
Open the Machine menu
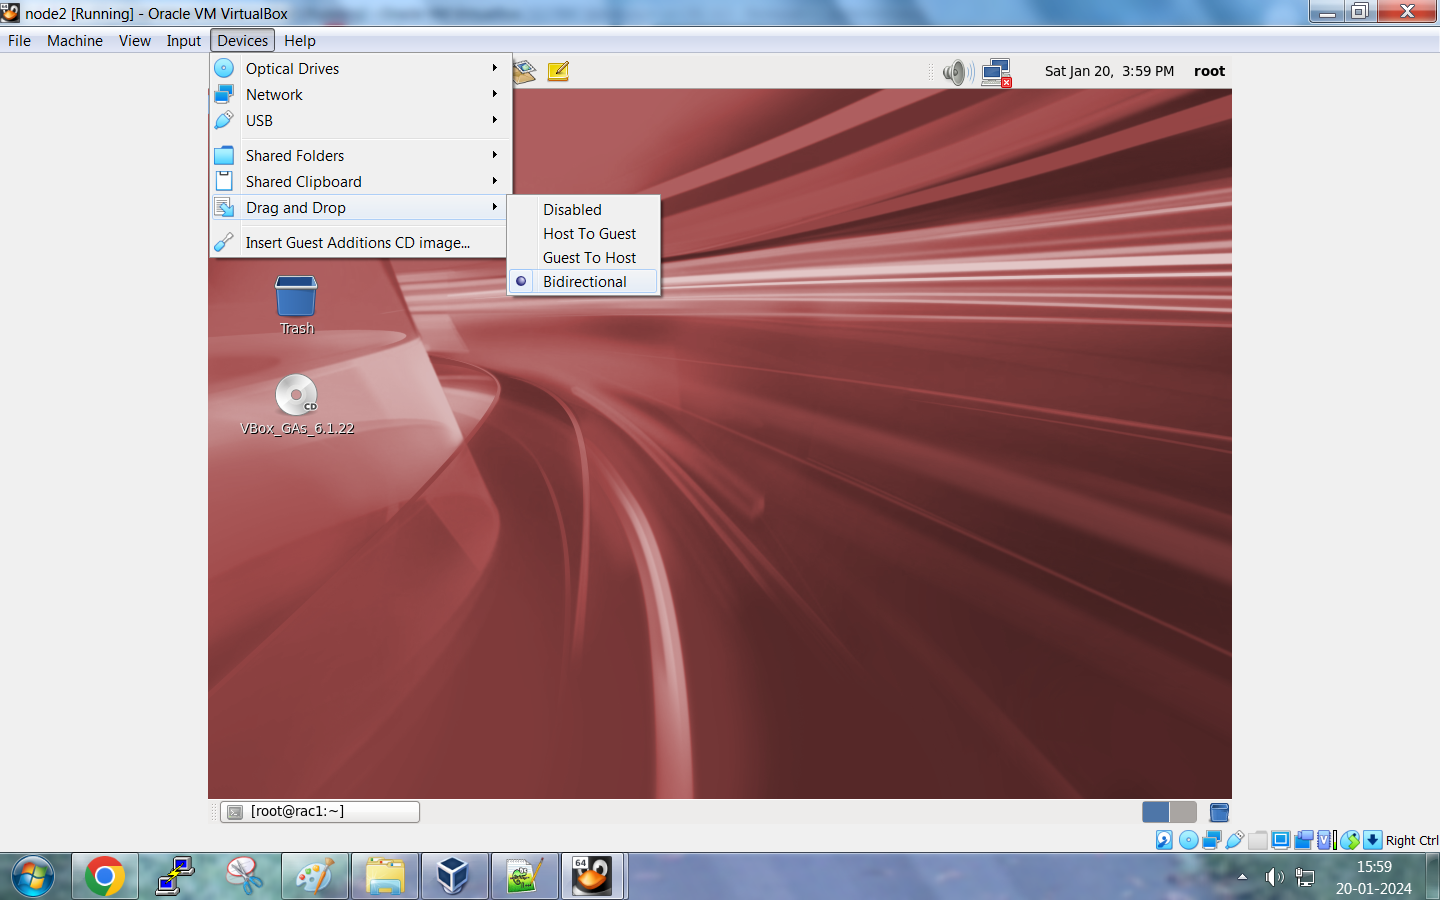[x=75, y=41]
